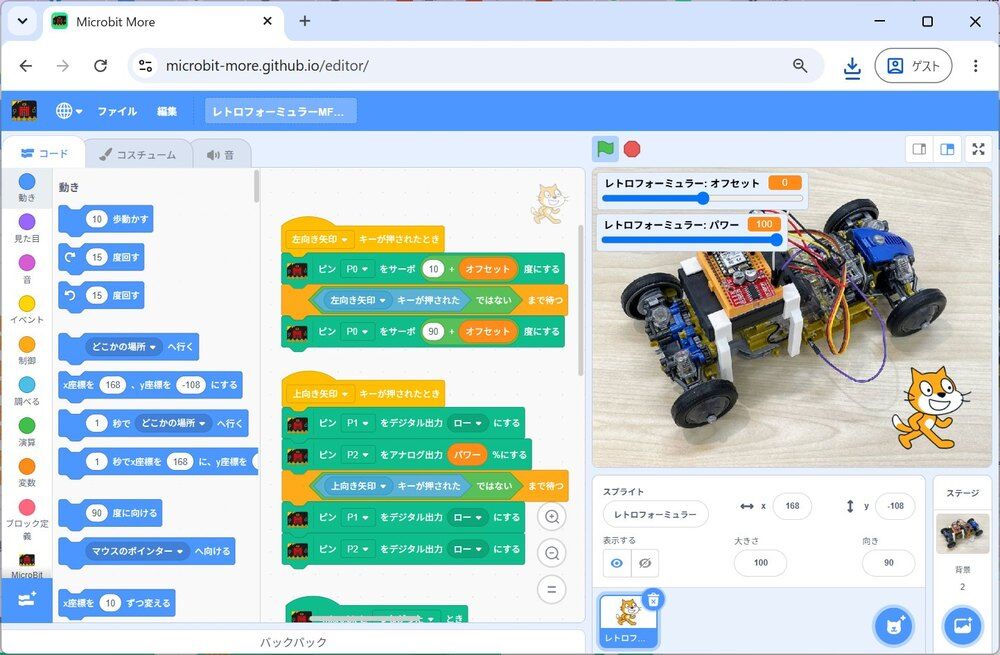Switch to large stage layout

click(948, 149)
